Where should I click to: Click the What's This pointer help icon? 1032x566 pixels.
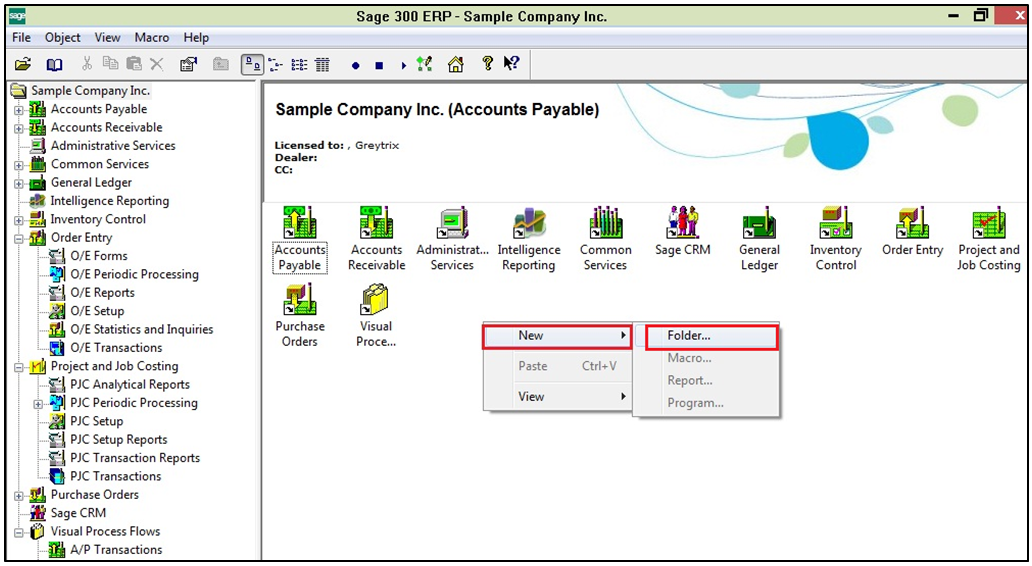tap(511, 63)
